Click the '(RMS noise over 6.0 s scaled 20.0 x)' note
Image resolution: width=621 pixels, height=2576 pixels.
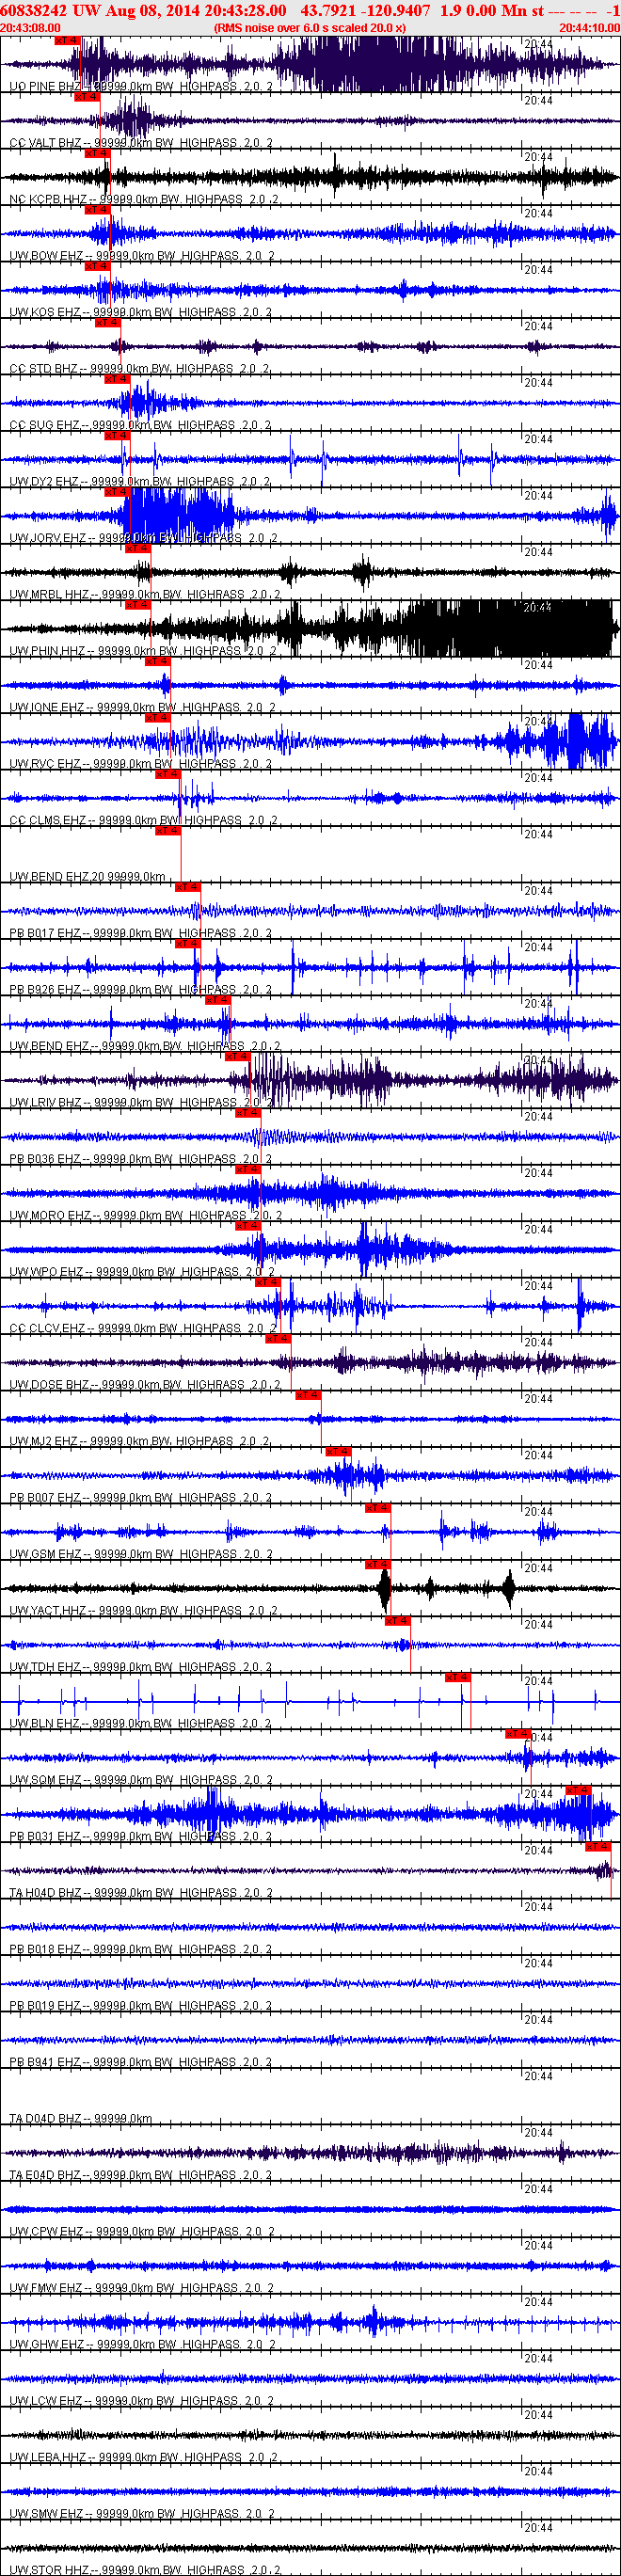[310, 28]
